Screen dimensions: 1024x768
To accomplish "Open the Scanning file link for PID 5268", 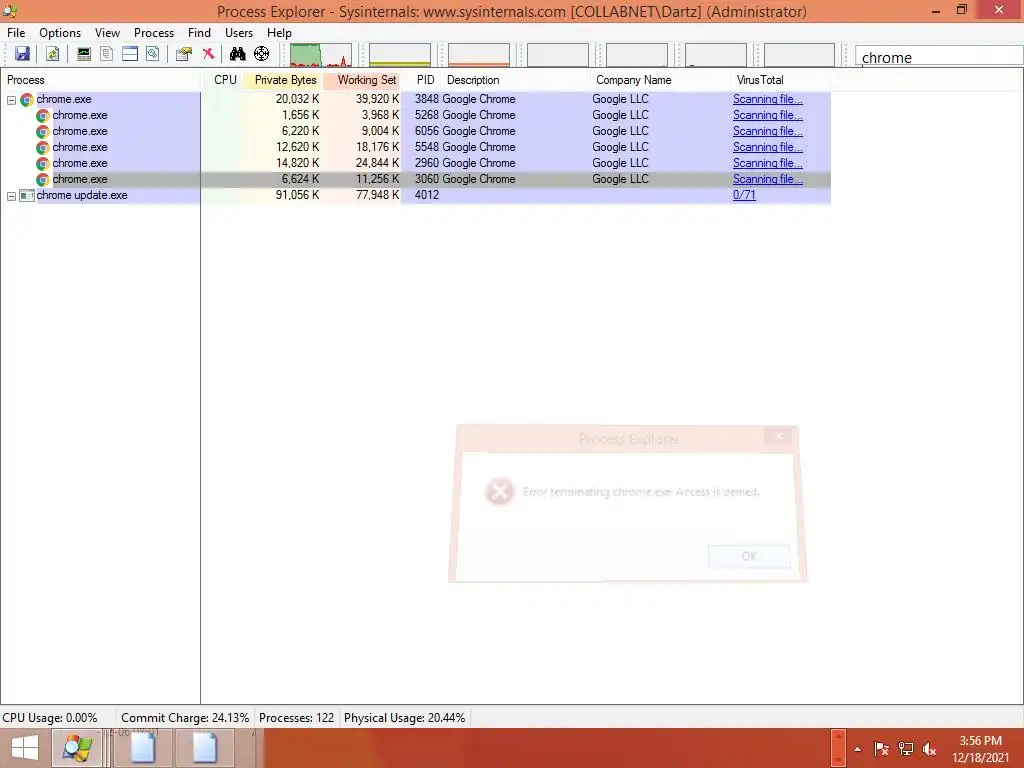I will 767,115.
